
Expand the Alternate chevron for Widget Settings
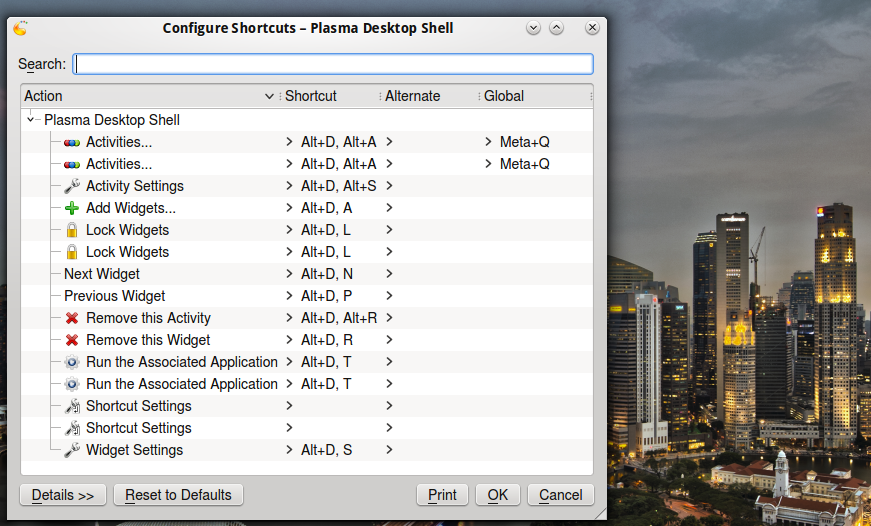(389, 450)
